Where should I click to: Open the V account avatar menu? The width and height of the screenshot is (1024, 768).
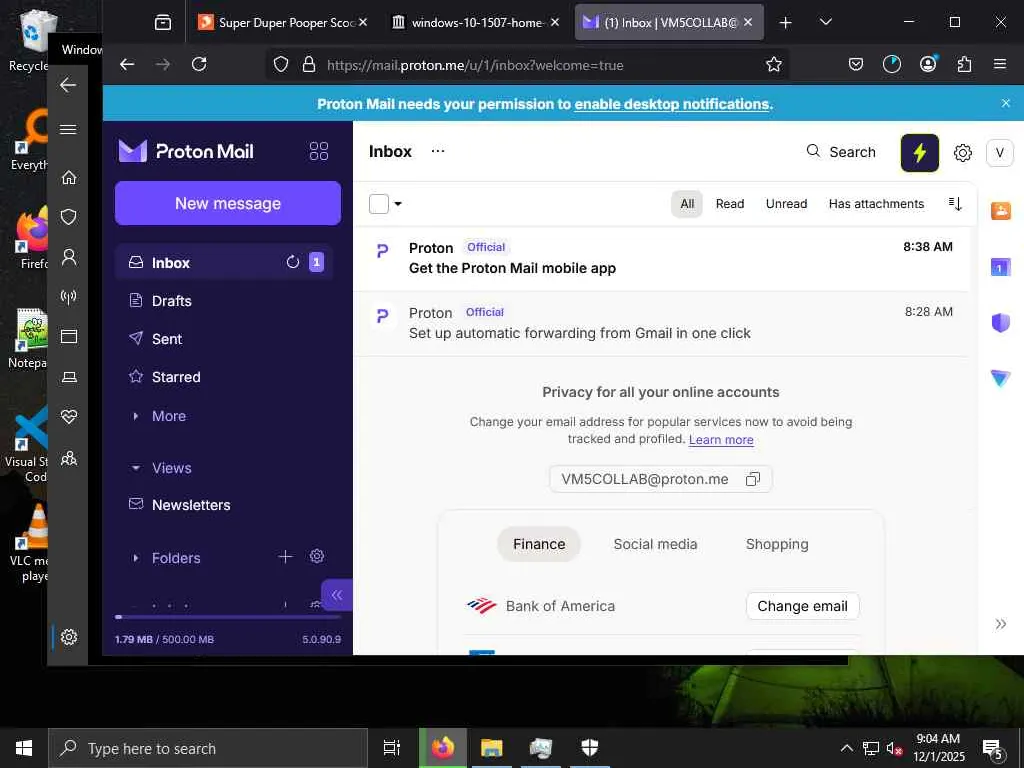click(999, 153)
